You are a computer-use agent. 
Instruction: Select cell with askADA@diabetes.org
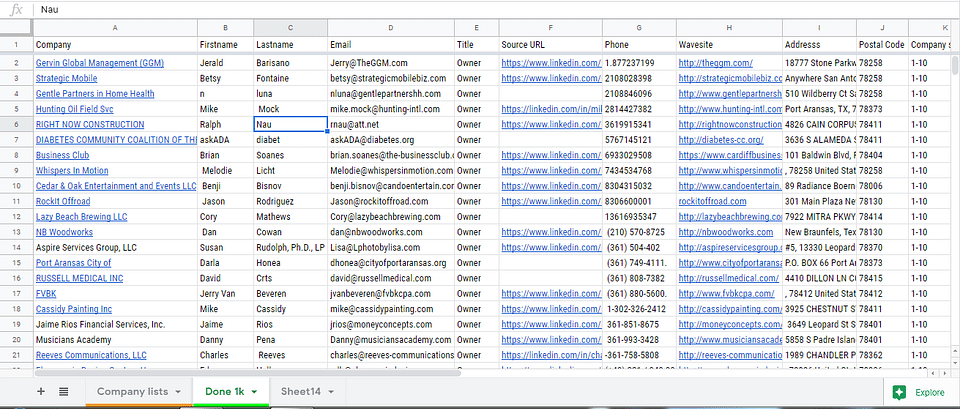click(x=391, y=140)
